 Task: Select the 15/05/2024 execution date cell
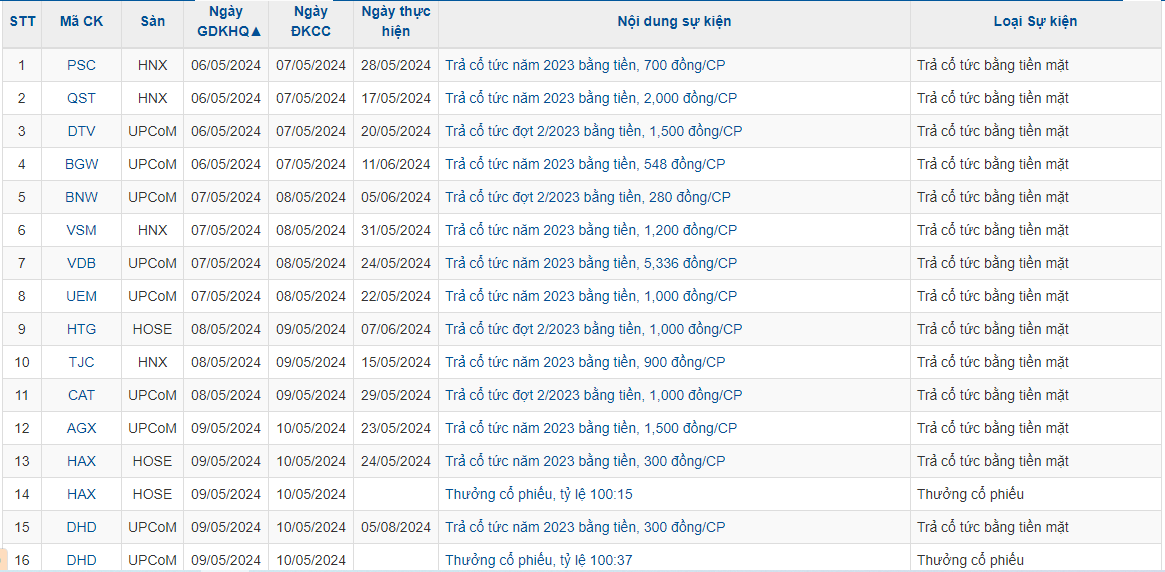click(x=396, y=363)
